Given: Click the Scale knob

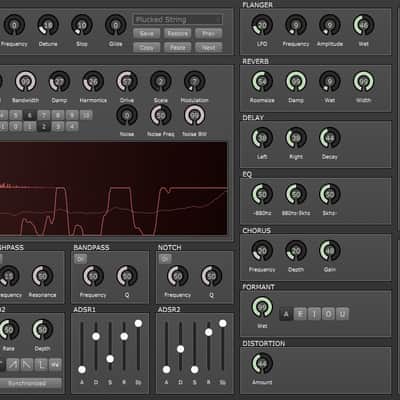Looking at the screenshot, I should tap(161, 81).
